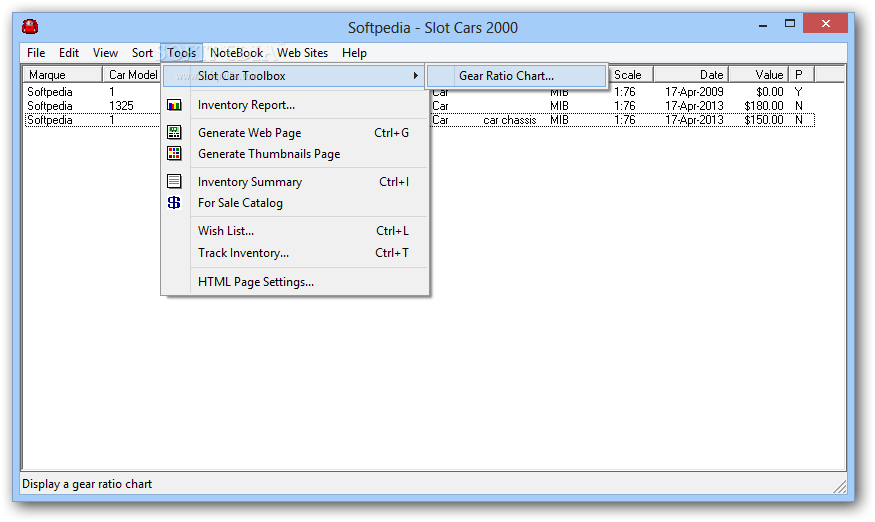Choose Generate Thumbnails Page menu entry
The width and height of the screenshot is (875, 522).
pyautogui.click(x=296, y=154)
